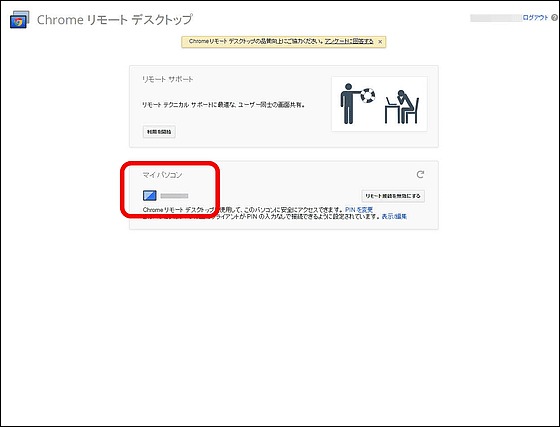Image resolution: width=560 pixels, height=427 pixels.
Task: Click the 利用を開始 button under リモート サポート
Action: [x=159, y=132]
